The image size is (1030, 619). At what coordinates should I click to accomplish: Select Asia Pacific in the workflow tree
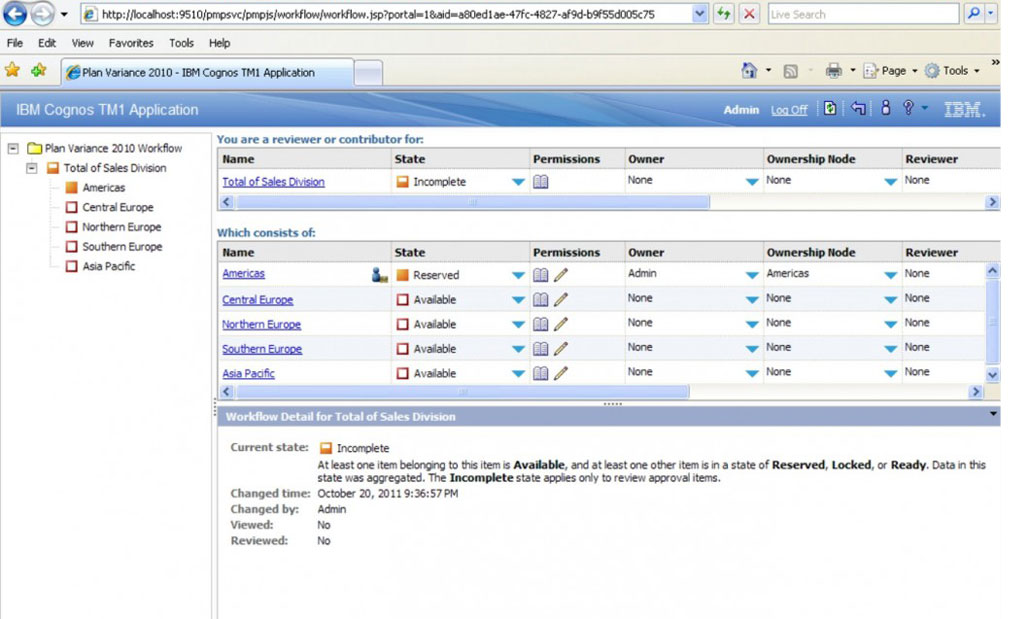coord(108,266)
